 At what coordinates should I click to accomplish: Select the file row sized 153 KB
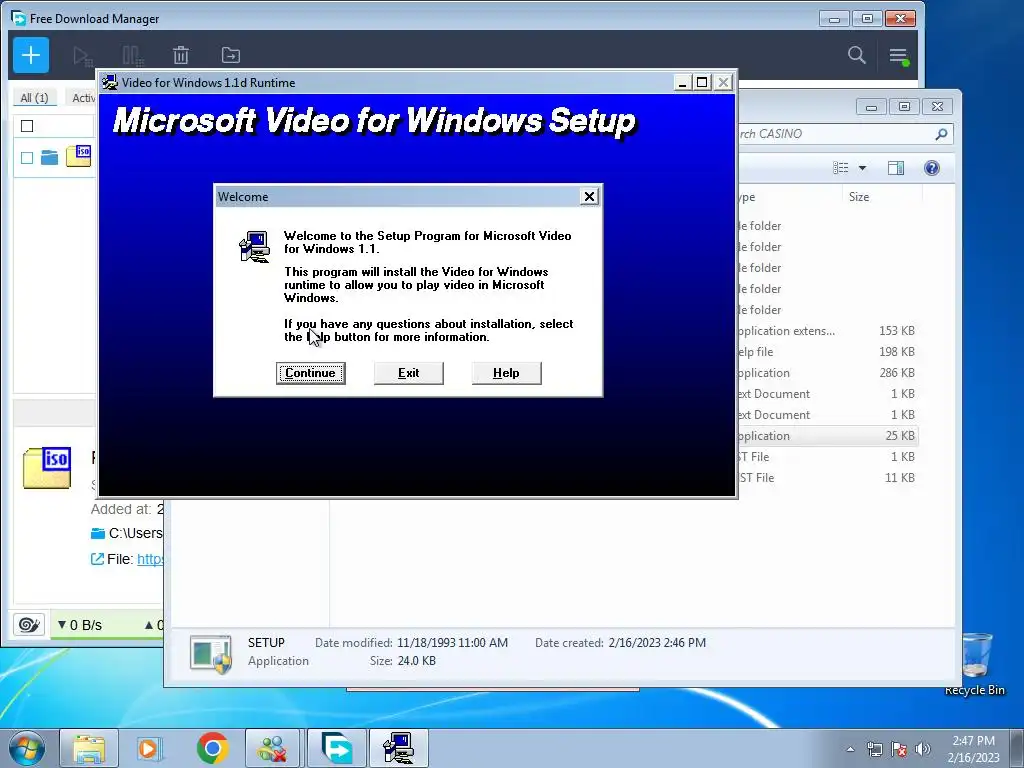pyautogui.click(x=827, y=330)
